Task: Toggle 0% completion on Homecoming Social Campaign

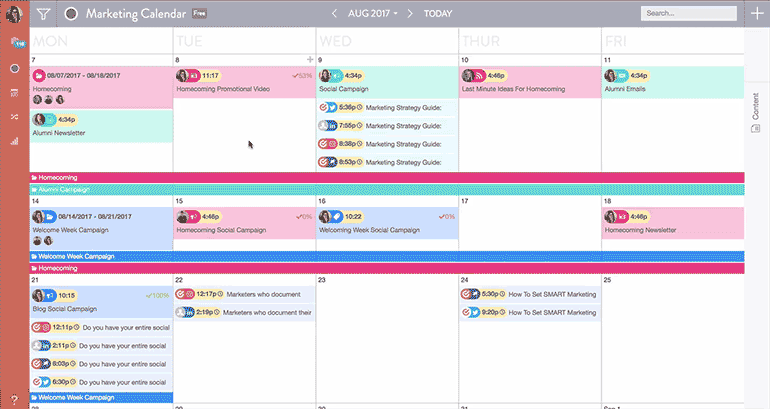Action: (304, 217)
